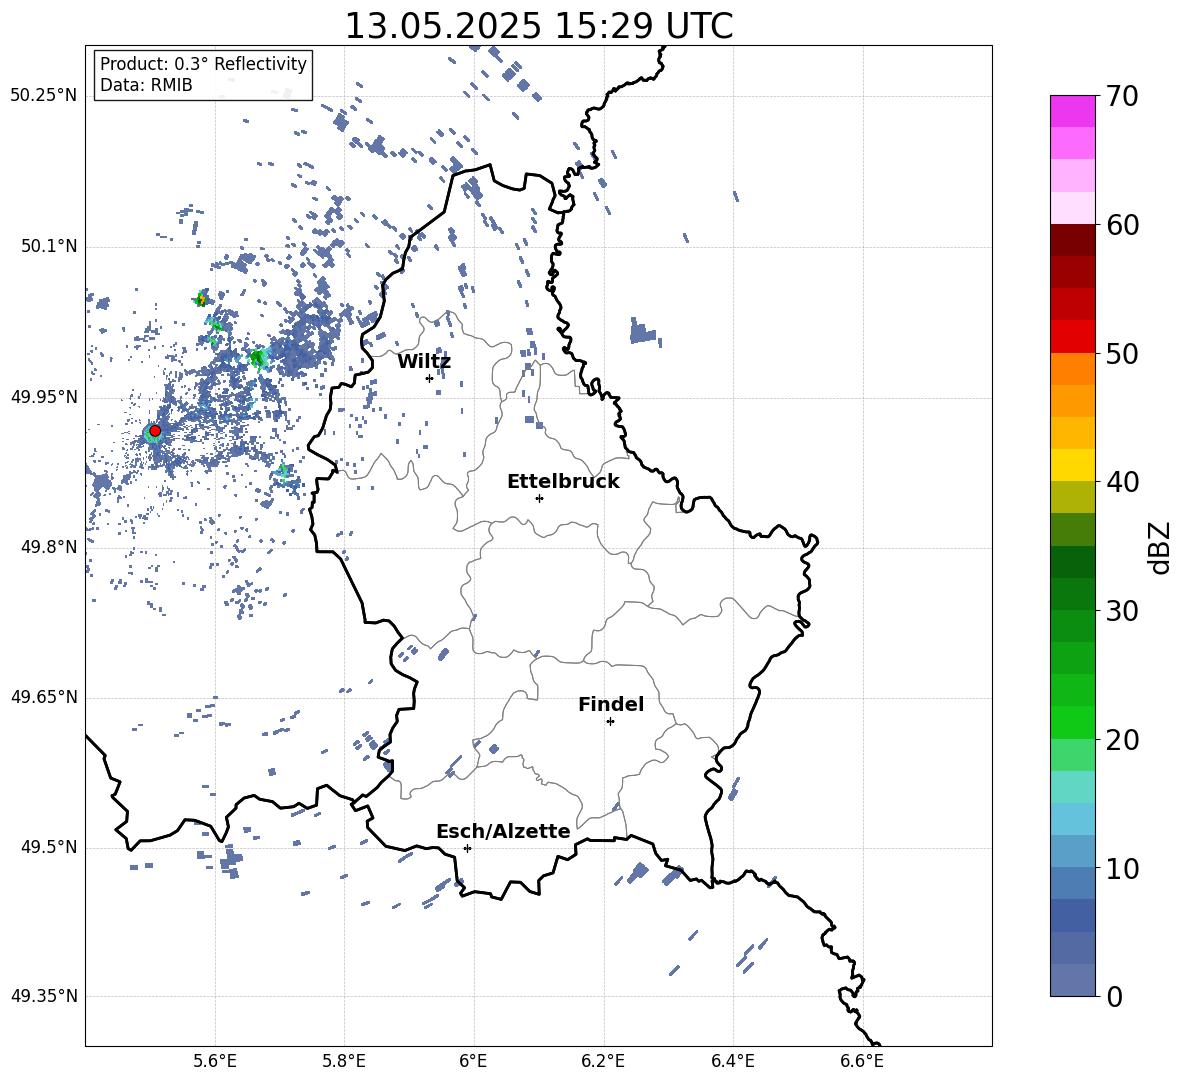
Task: Click the 49.35°N latitude label
Action: coord(44,996)
